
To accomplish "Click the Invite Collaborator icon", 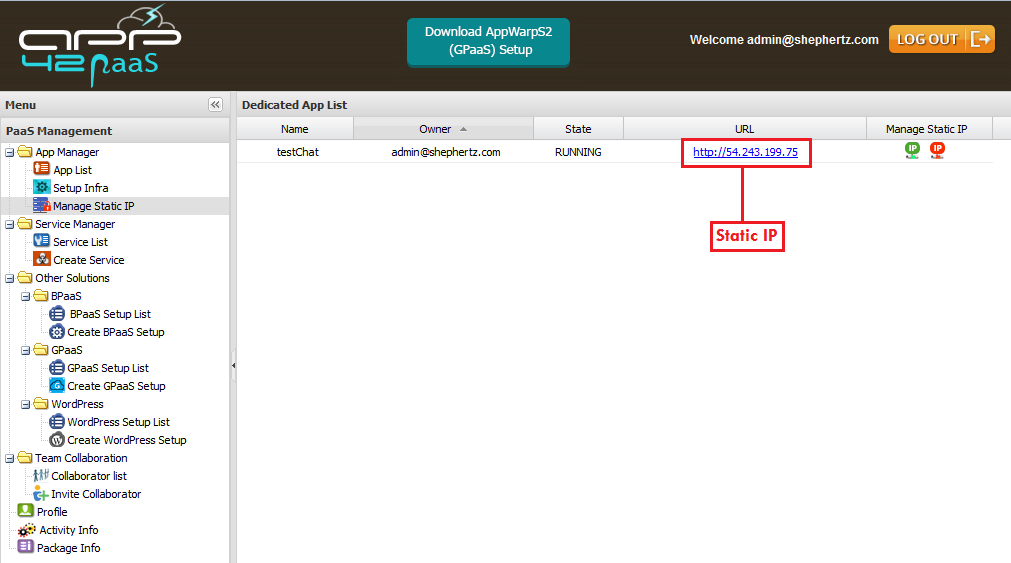I will [x=41, y=494].
